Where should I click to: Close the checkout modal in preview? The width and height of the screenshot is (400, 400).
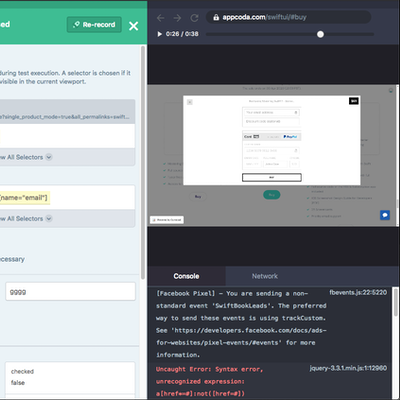(190, 102)
